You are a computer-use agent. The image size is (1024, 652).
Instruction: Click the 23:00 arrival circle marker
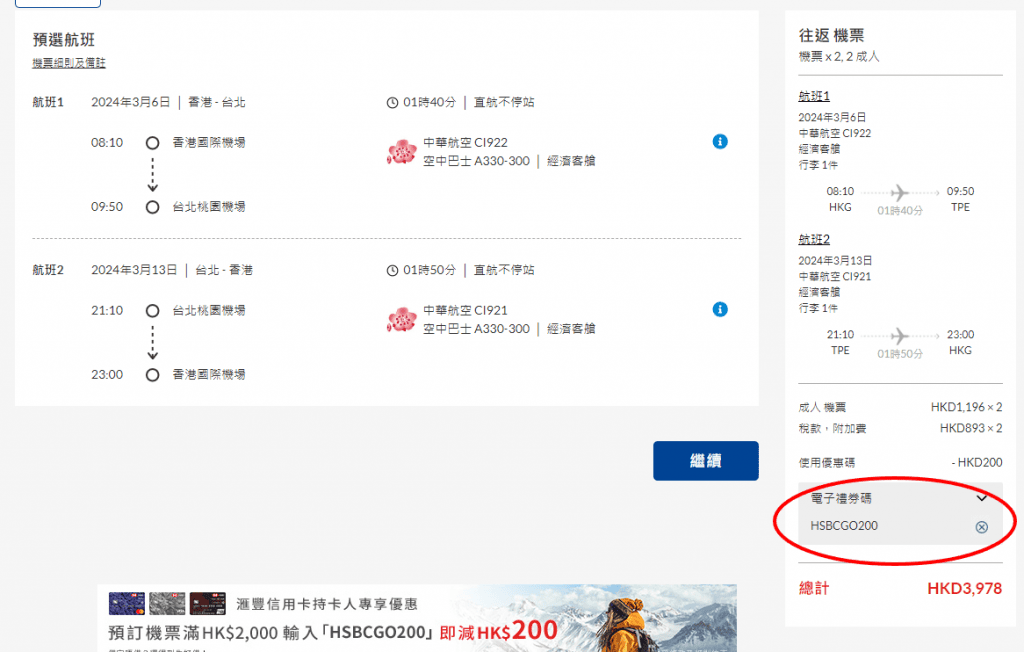pyautogui.click(x=153, y=375)
